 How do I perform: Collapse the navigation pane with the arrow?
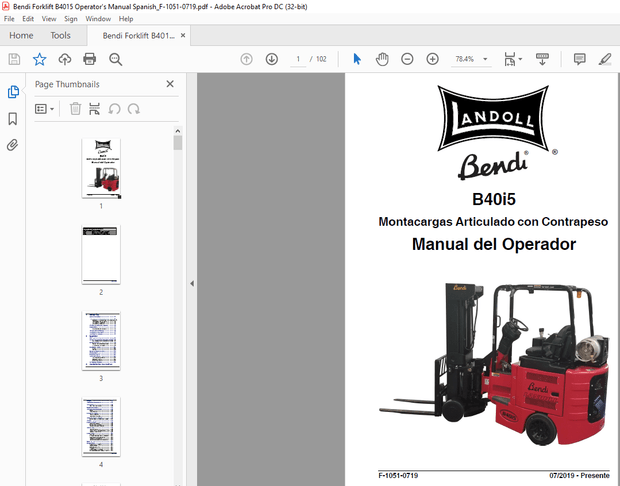tap(192, 283)
